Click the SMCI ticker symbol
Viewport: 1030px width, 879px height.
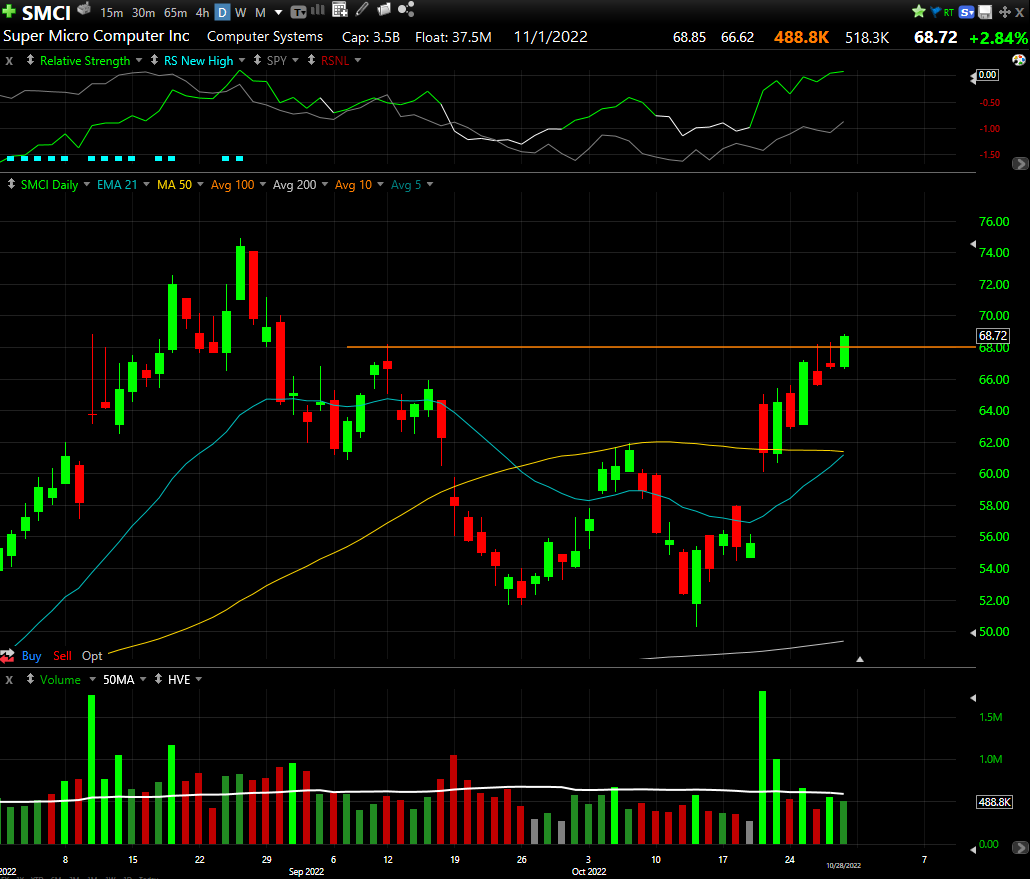pyautogui.click(x=46, y=13)
